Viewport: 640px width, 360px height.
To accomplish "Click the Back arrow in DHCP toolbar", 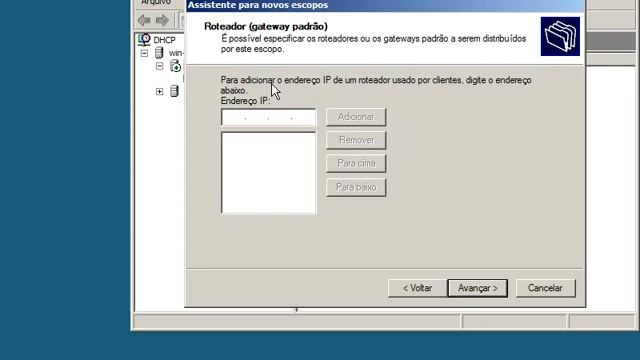I will pyautogui.click(x=144, y=20).
